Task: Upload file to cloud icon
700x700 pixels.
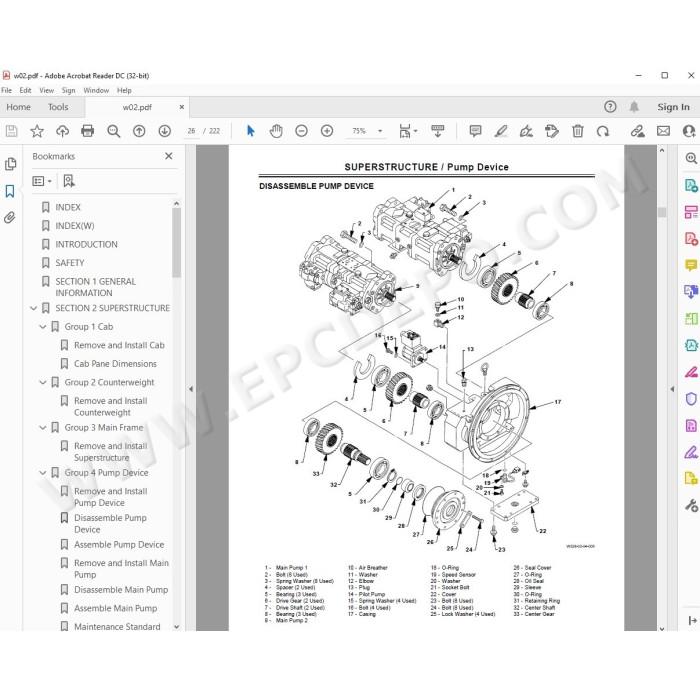Action: pyautogui.click(x=62, y=131)
